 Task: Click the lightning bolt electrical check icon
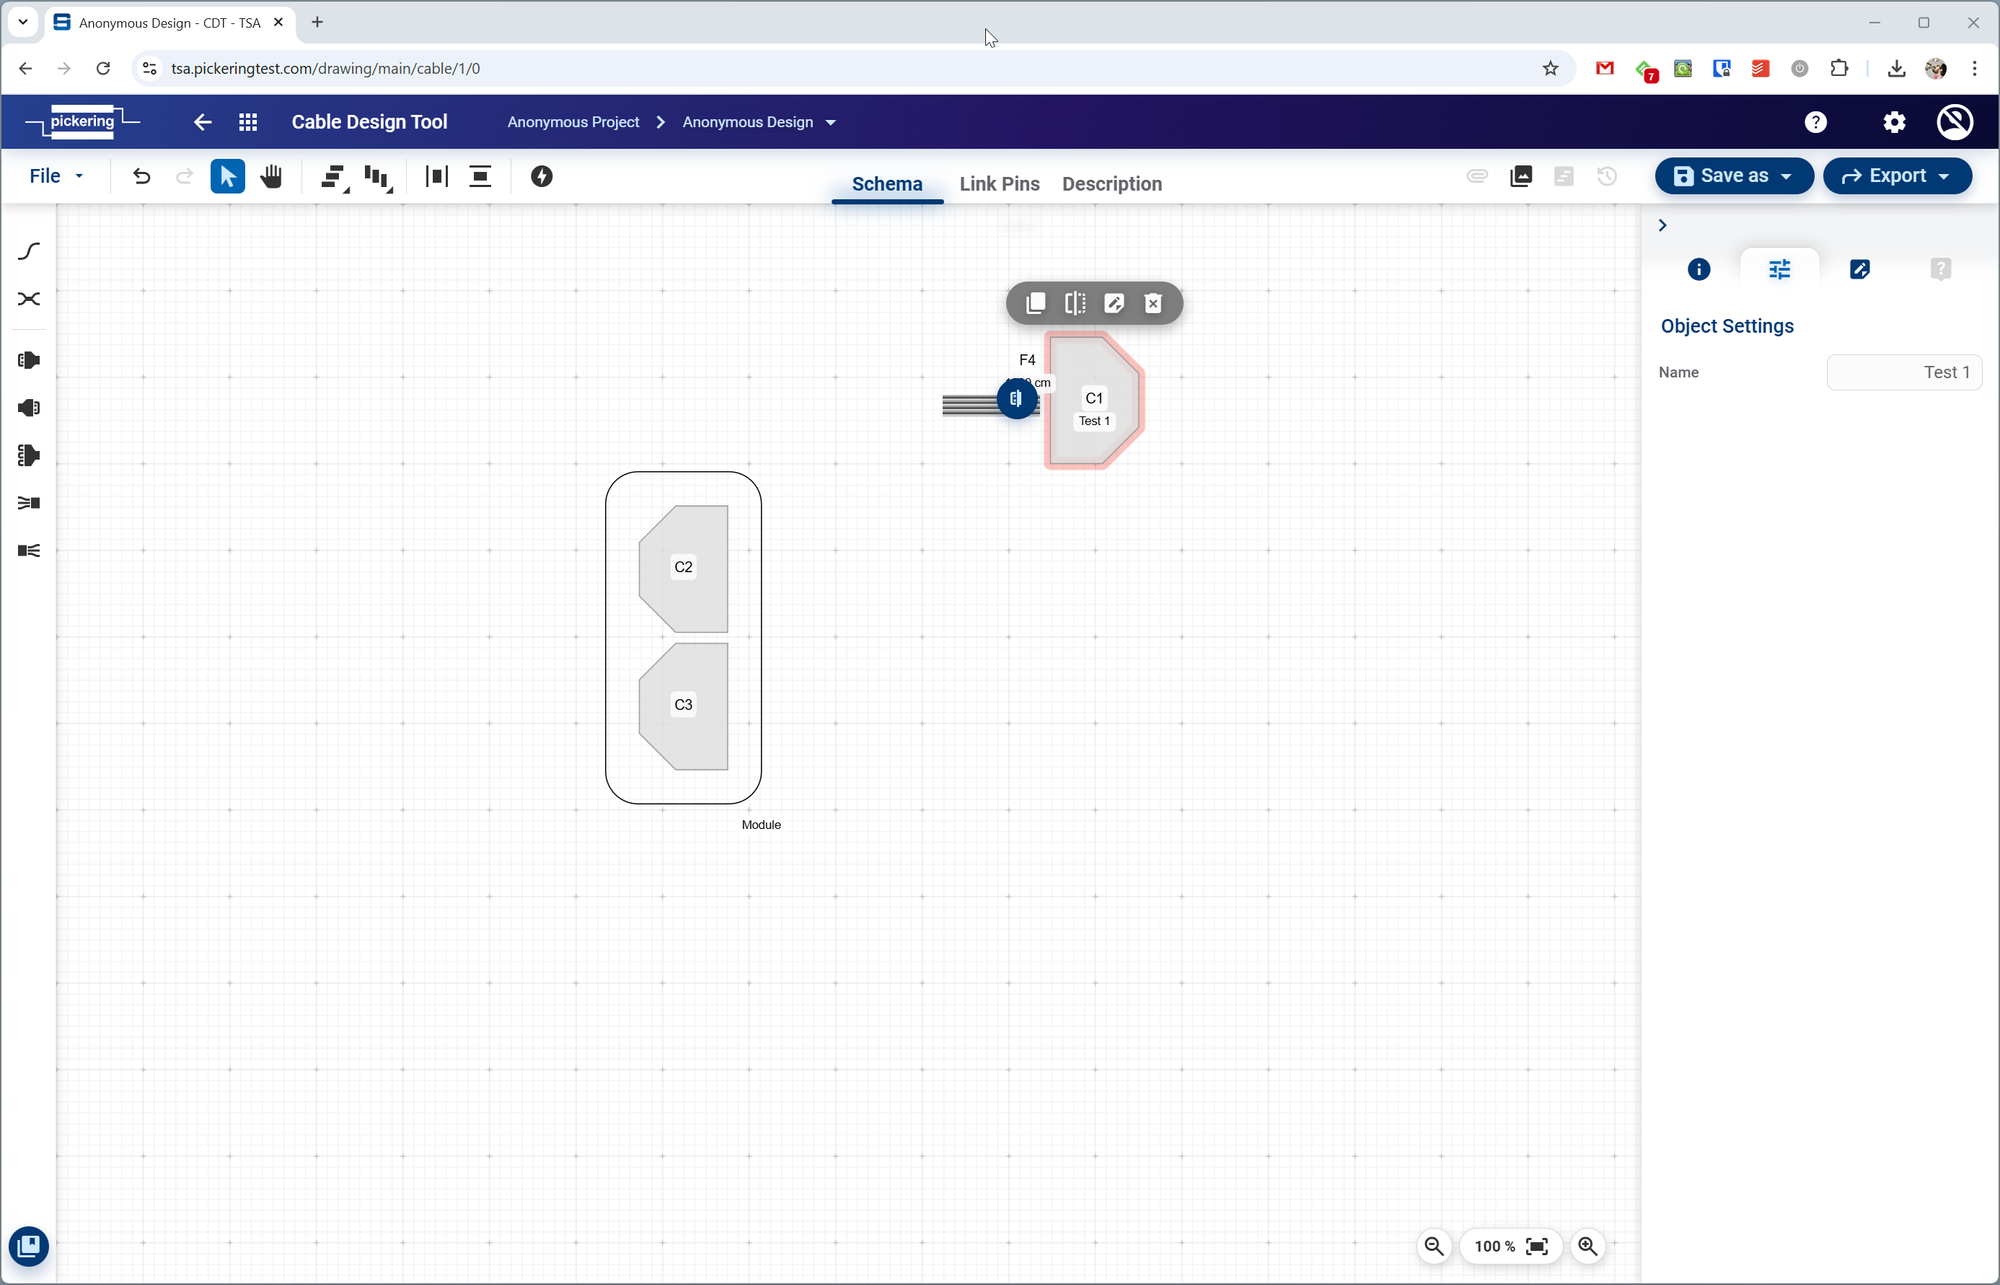(541, 177)
